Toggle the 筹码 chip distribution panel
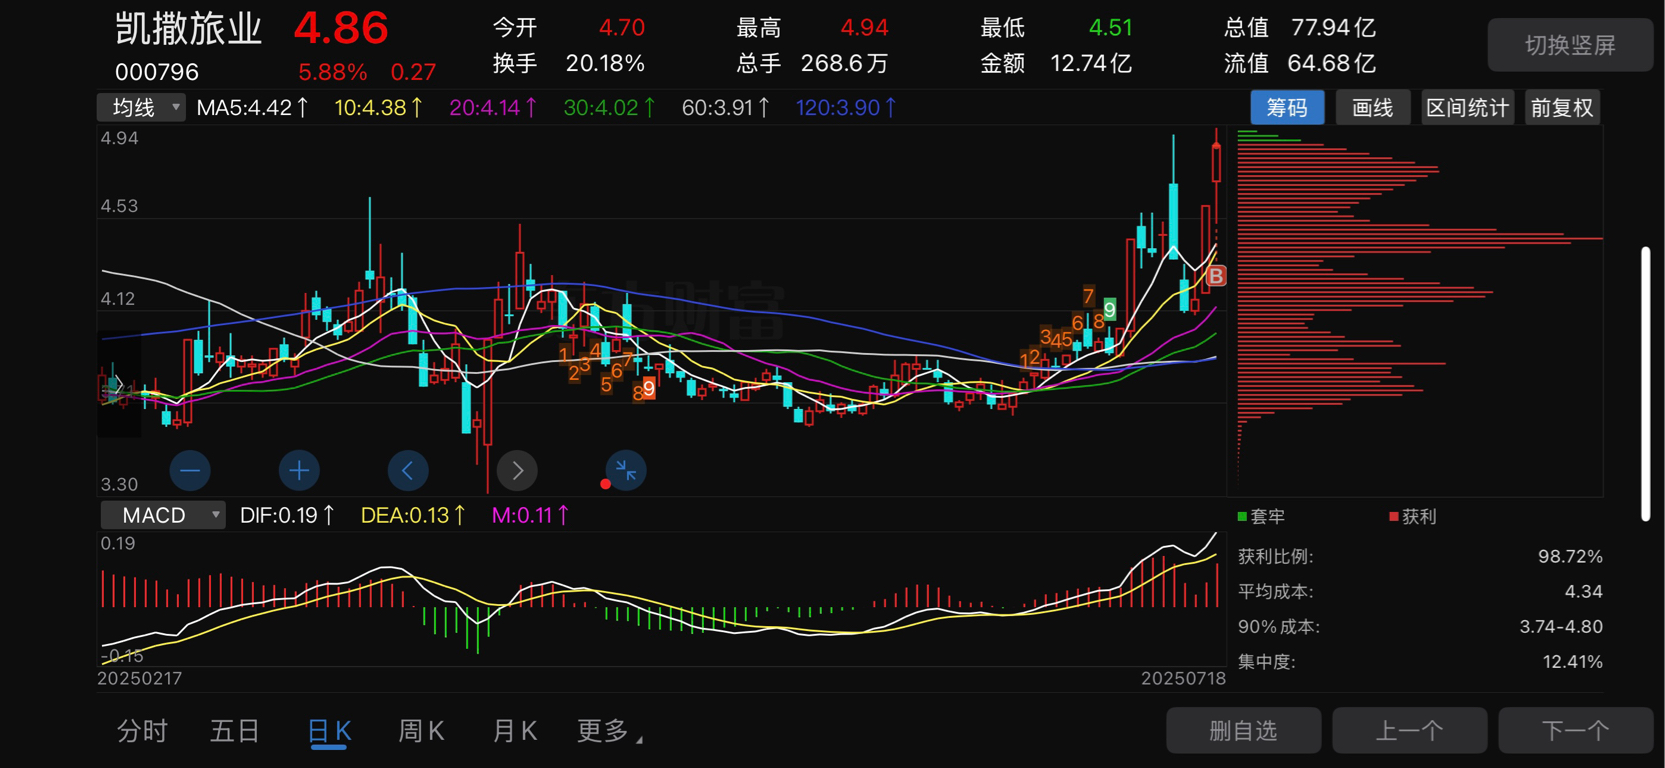 [x=1287, y=108]
